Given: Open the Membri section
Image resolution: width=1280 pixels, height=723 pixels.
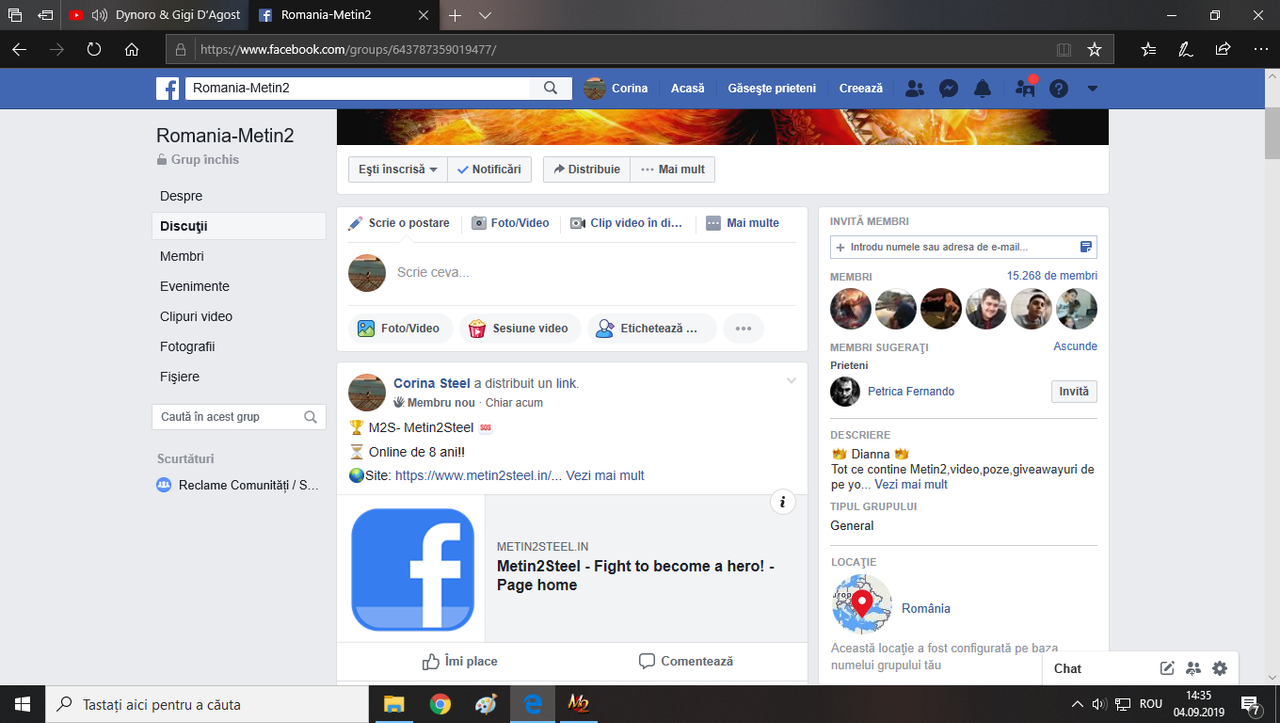Looking at the screenshot, I should point(182,256).
